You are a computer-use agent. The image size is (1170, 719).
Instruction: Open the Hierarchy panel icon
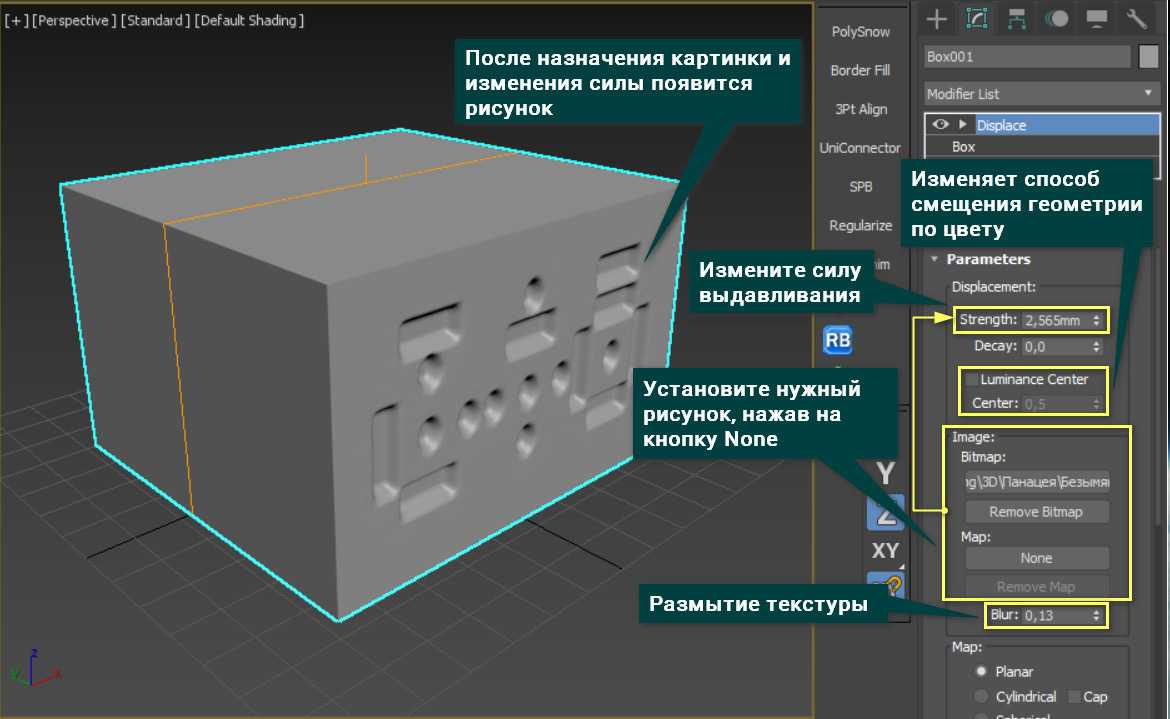tap(1017, 19)
